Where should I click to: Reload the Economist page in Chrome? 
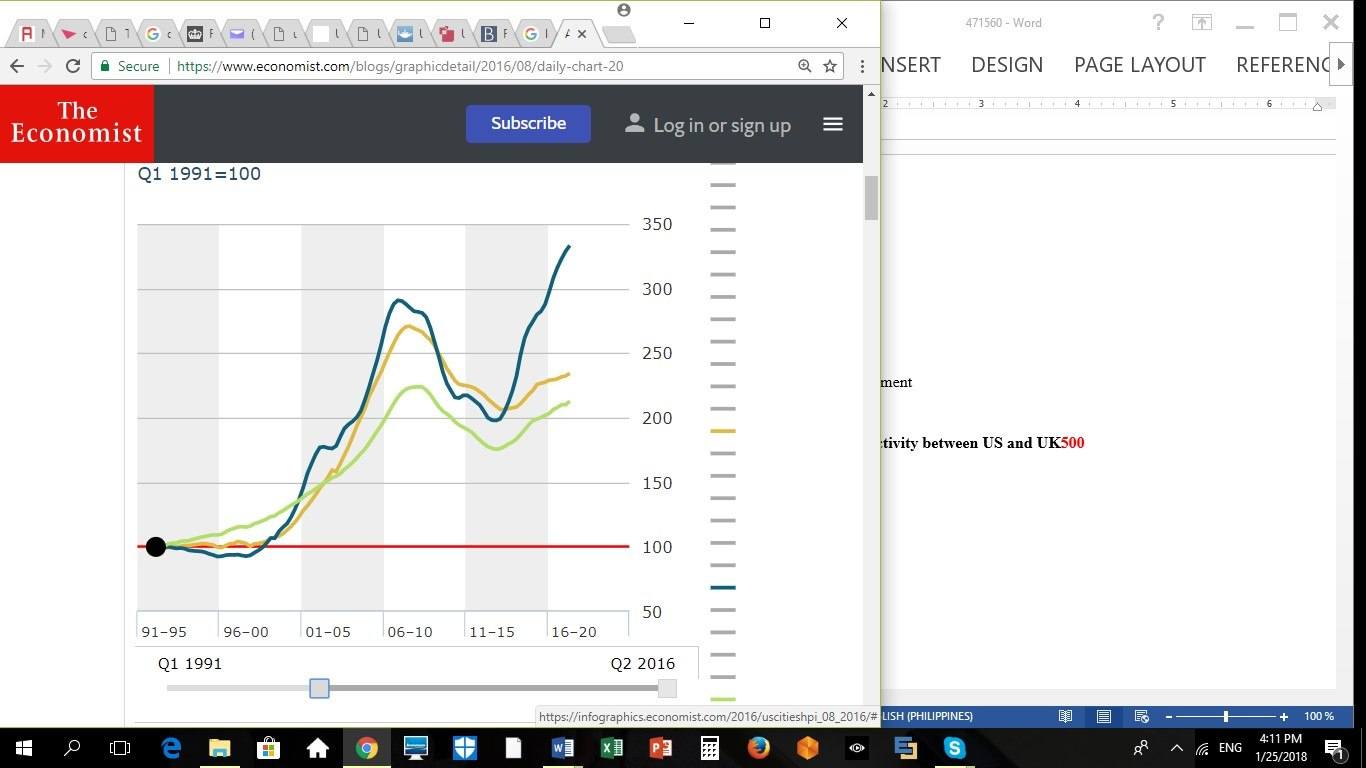point(72,66)
